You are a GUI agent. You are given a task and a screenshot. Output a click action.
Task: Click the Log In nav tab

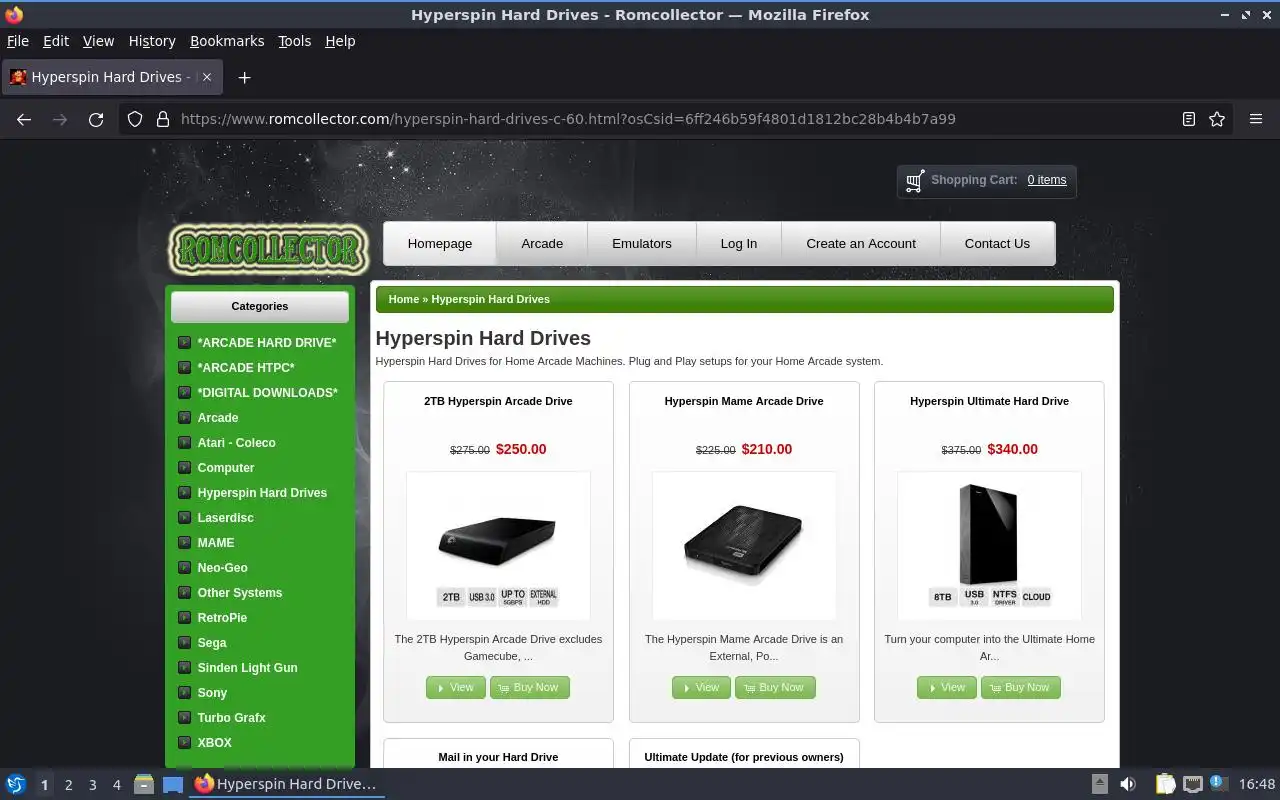coord(739,243)
